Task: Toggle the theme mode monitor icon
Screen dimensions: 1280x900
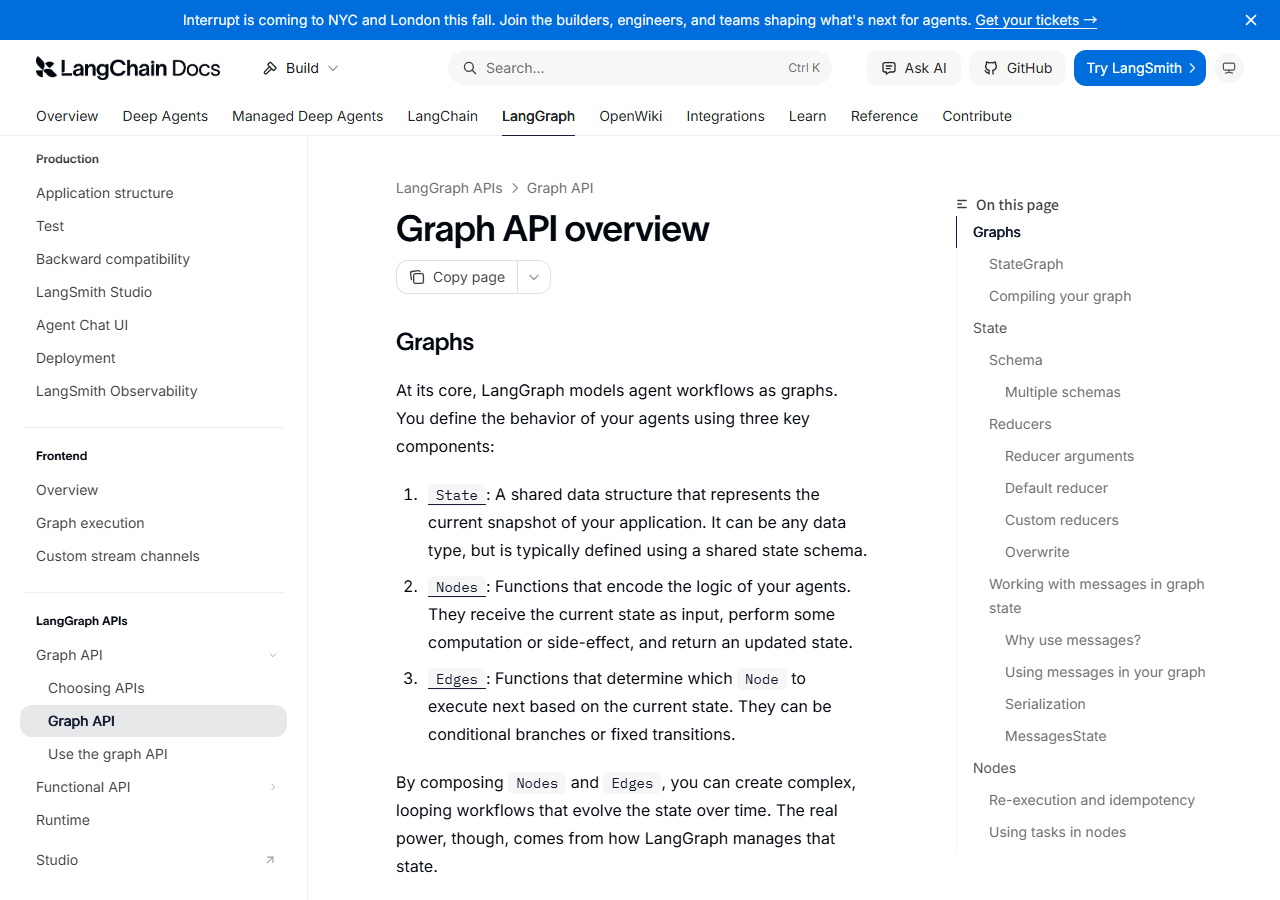Action: (1229, 68)
